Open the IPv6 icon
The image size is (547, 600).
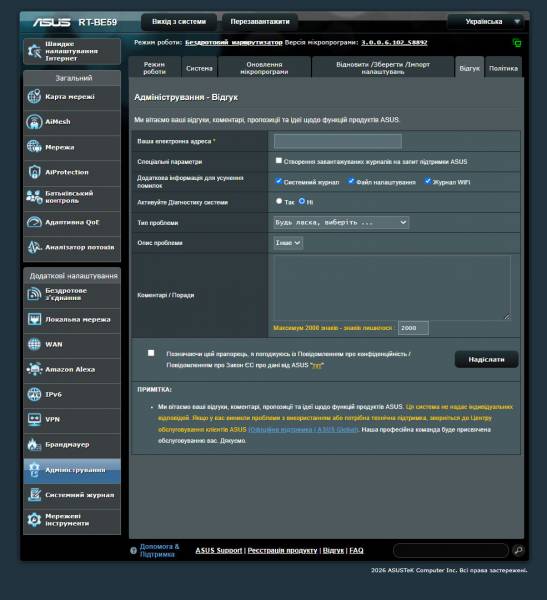(x=34, y=394)
